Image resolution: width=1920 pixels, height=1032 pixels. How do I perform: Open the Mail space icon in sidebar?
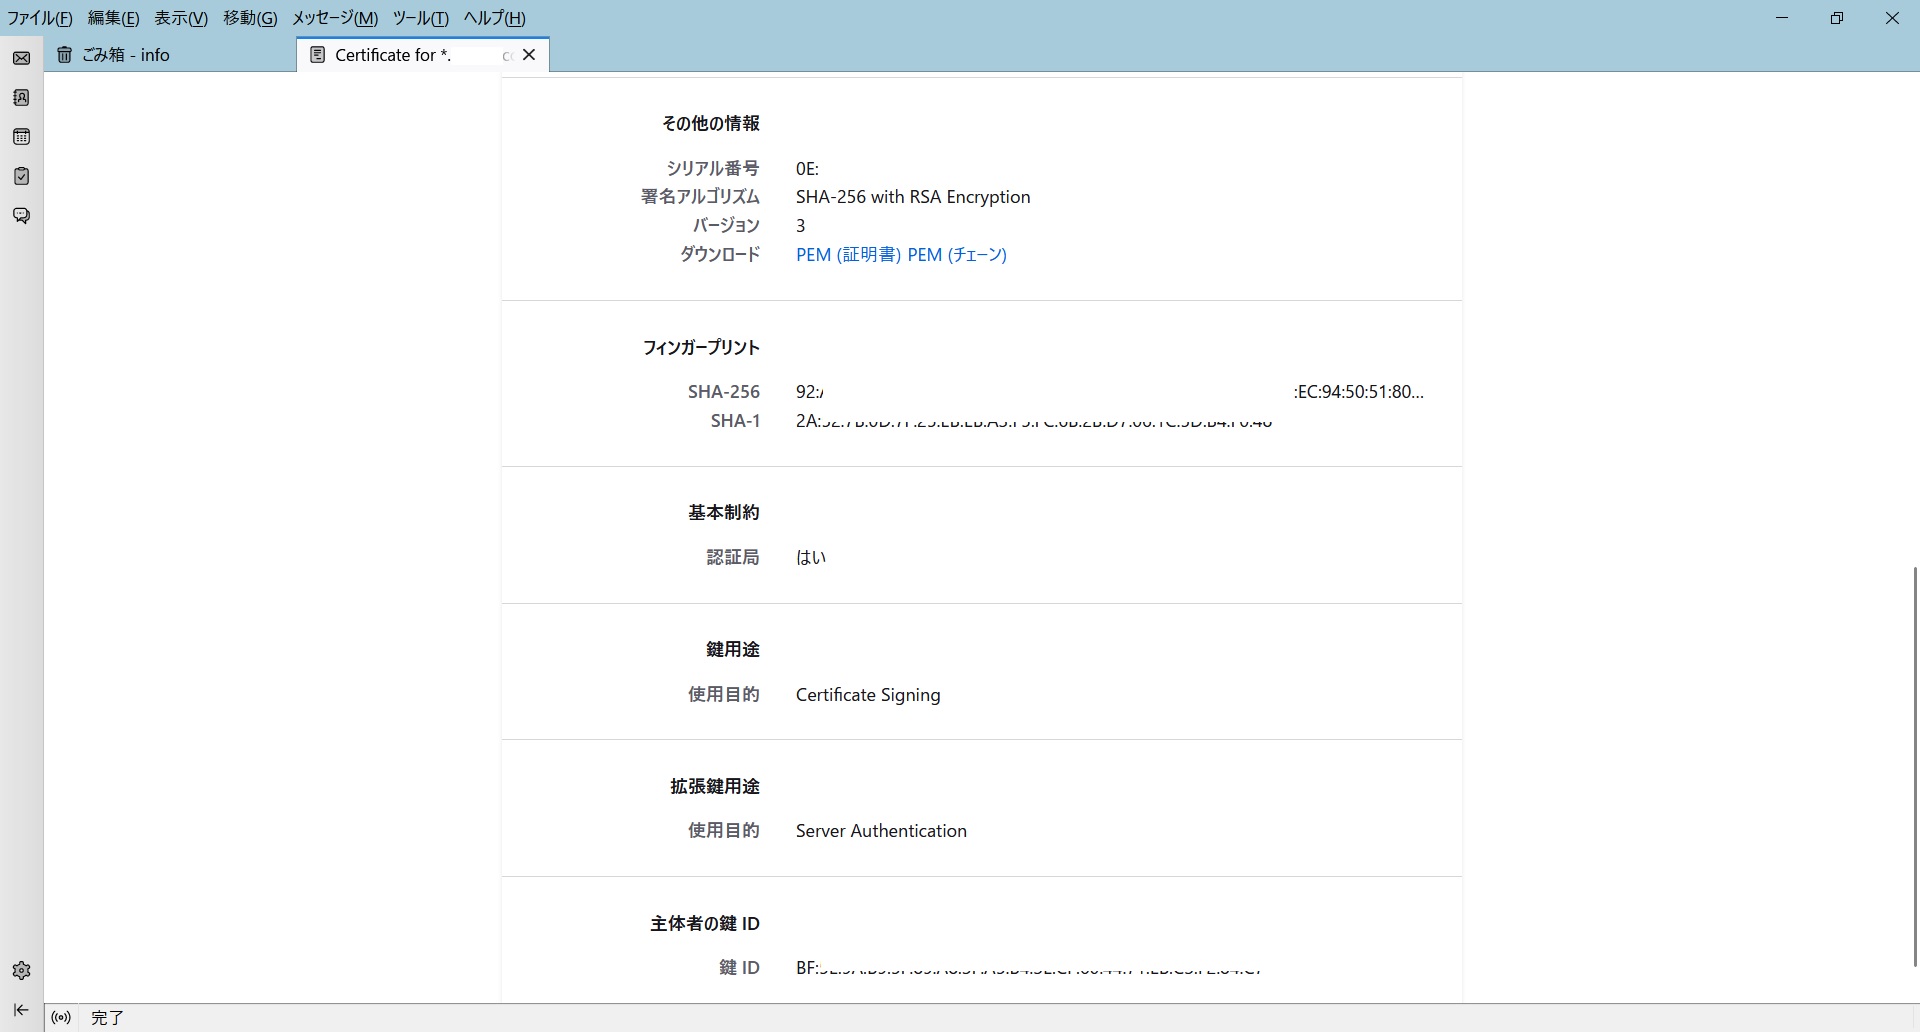[21, 58]
